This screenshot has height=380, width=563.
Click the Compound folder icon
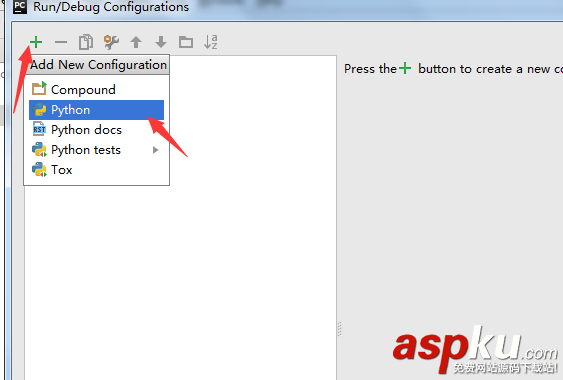(39, 88)
